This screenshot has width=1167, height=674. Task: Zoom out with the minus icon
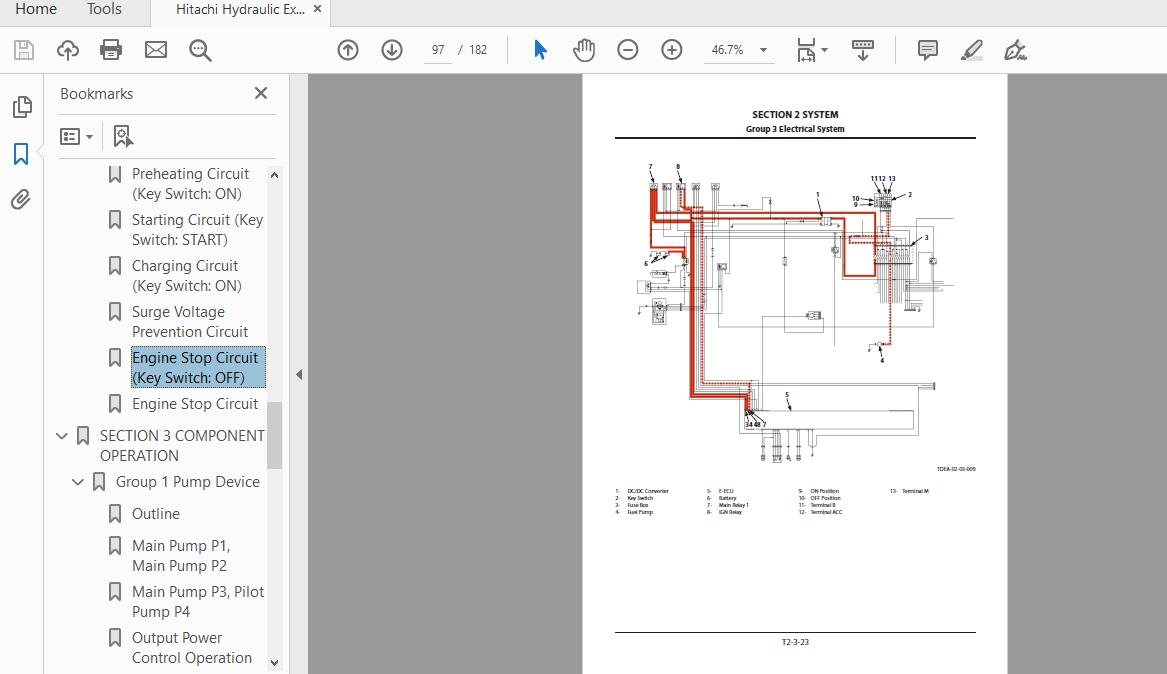pyautogui.click(x=628, y=50)
